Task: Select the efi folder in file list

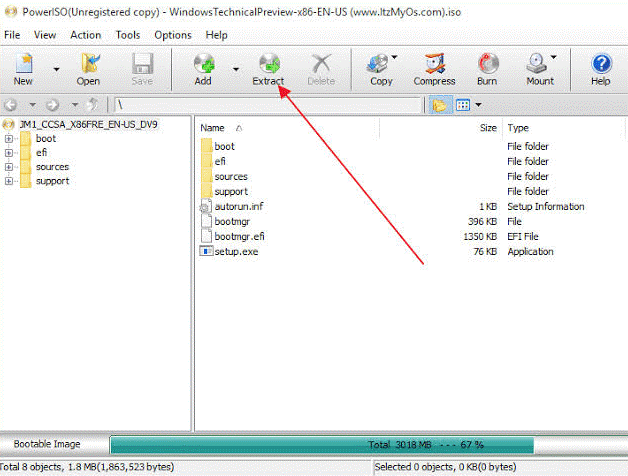Action: click(220, 161)
